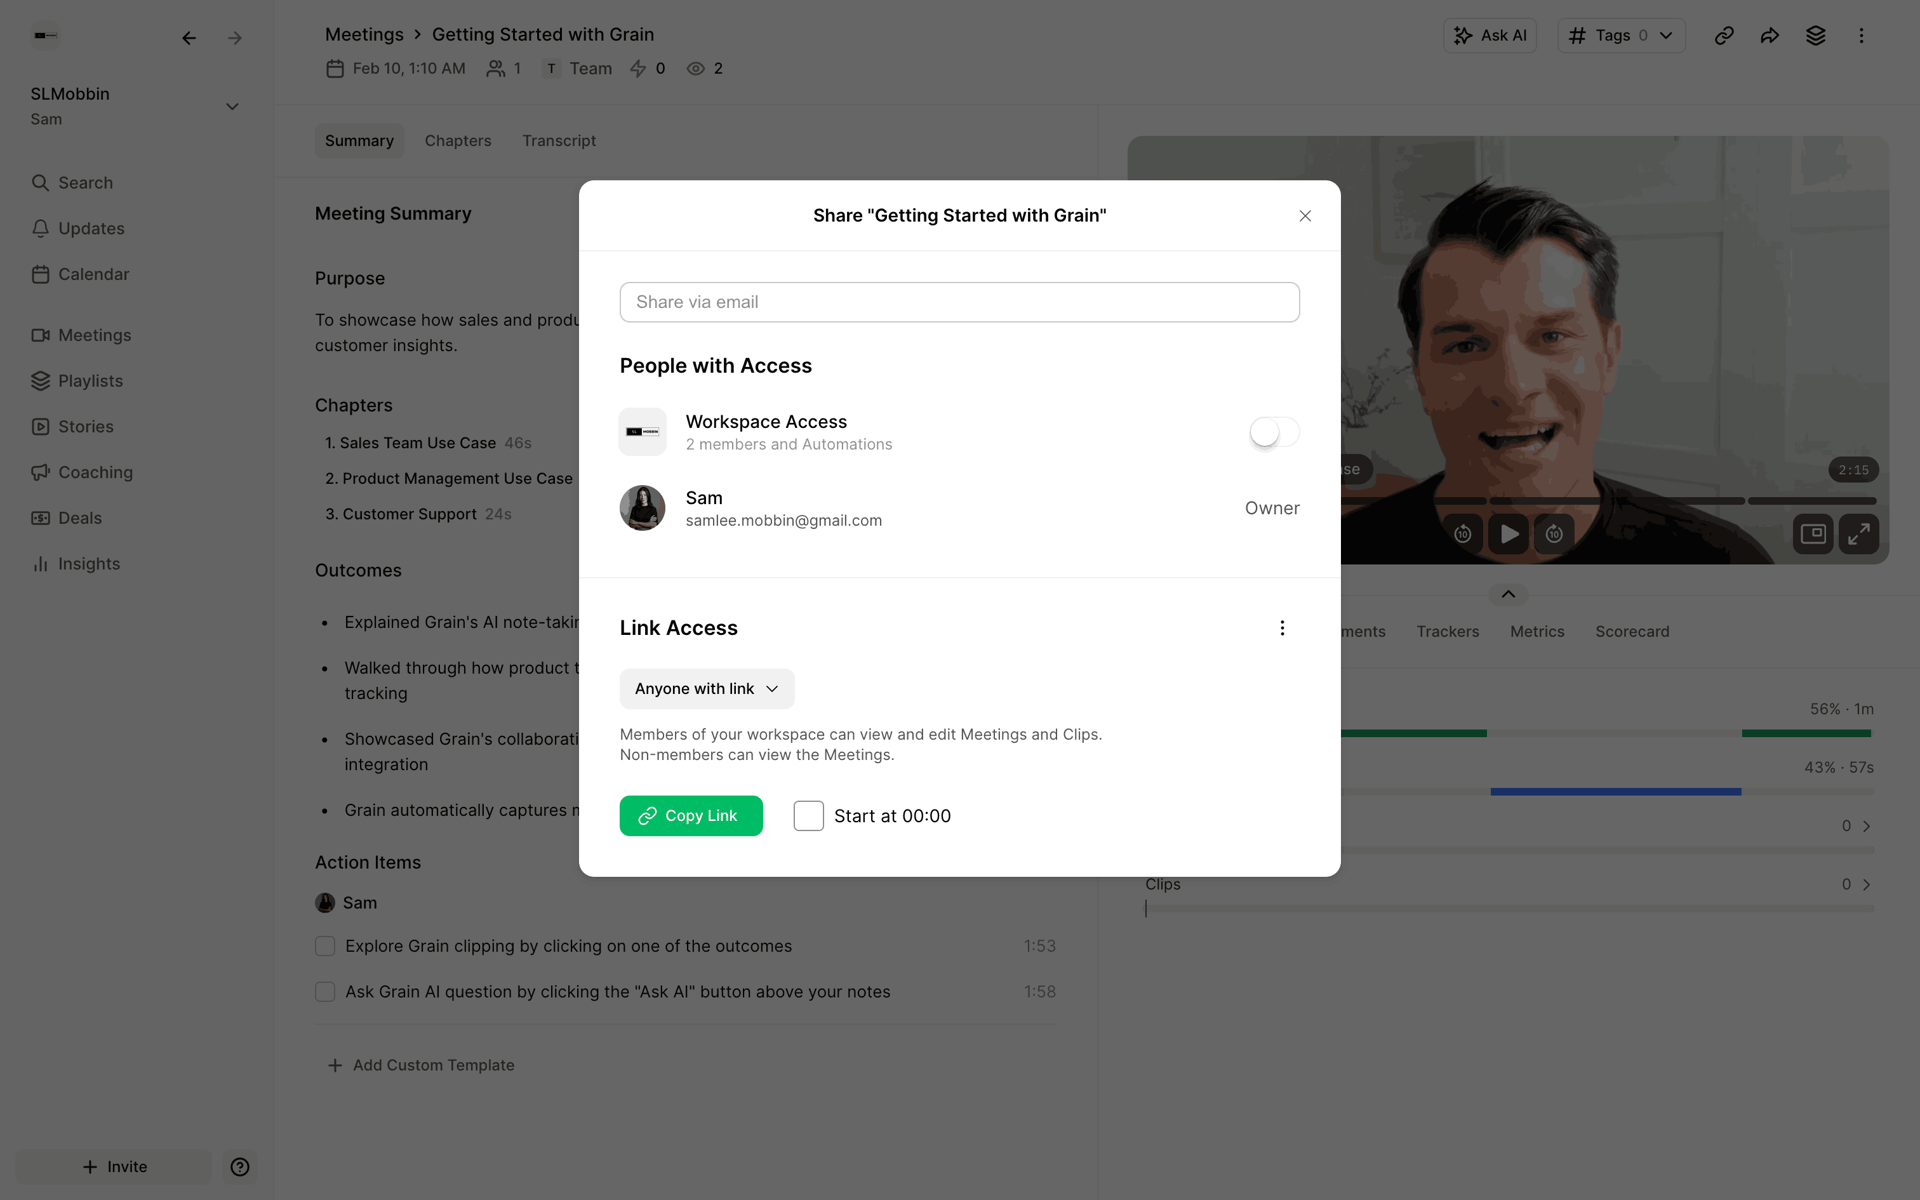Navigate forward with the right arrow
The height and width of the screenshot is (1200, 1920).
[x=235, y=38]
